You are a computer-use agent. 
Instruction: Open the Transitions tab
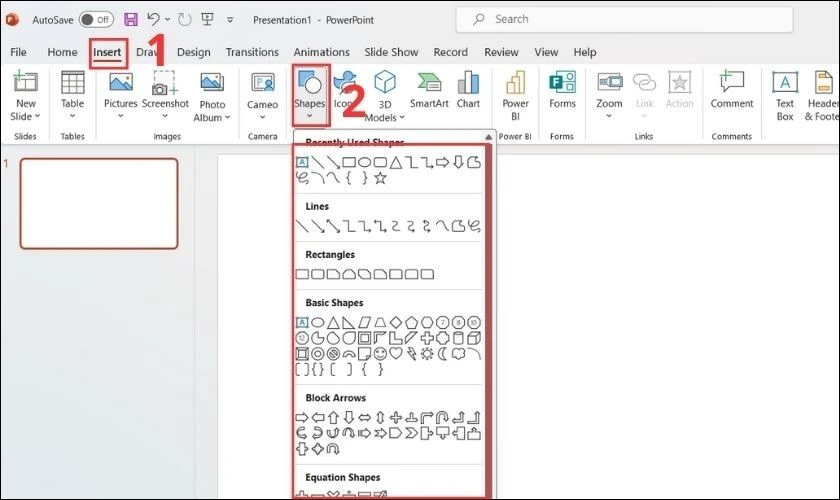252,52
